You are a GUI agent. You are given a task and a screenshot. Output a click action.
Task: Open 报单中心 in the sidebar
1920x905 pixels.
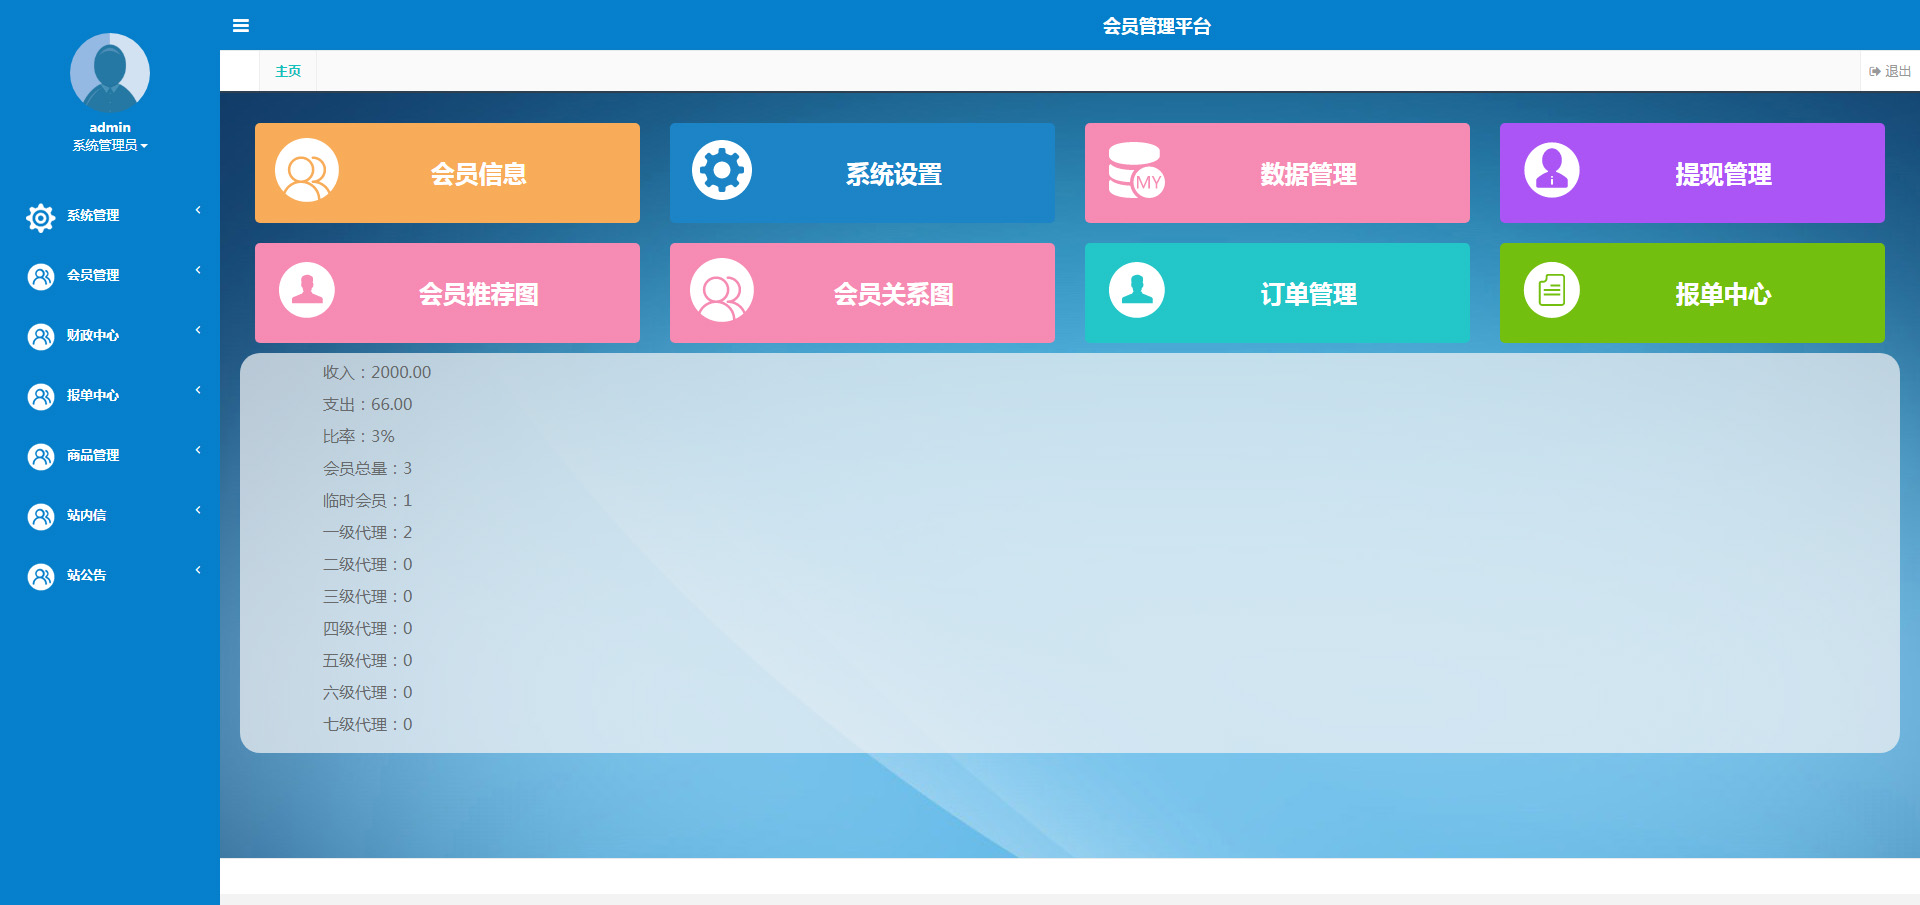(x=93, y=396)
